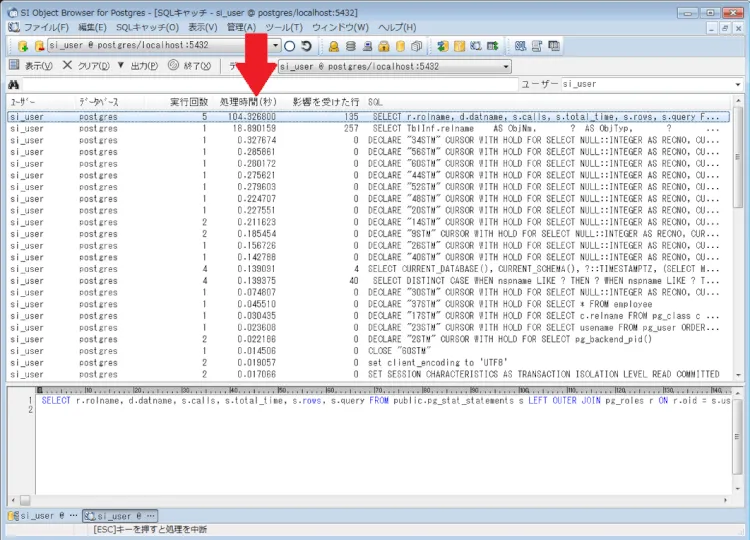The height and width of the screenshot is (540, 750).
Task: Open the 管理(A) menu
Action: (241, 27)
